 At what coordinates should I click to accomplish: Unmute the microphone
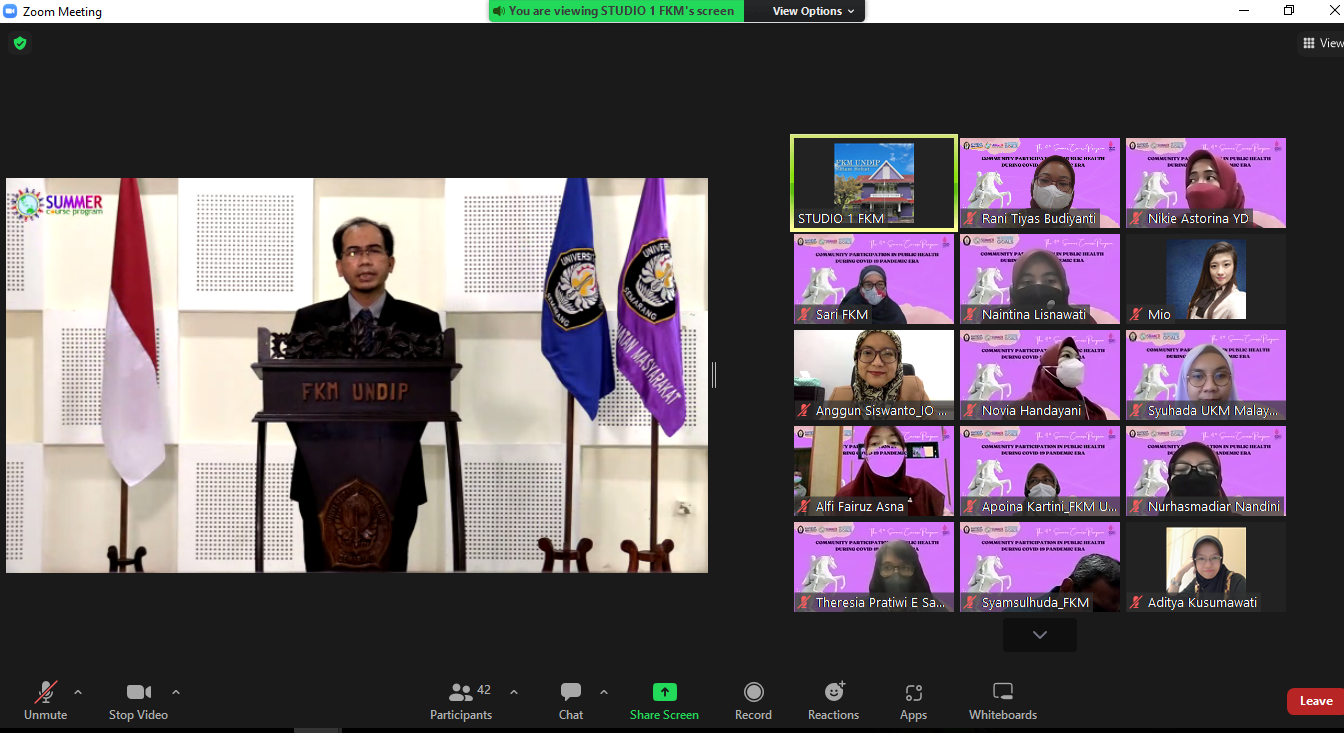(45, 699)
